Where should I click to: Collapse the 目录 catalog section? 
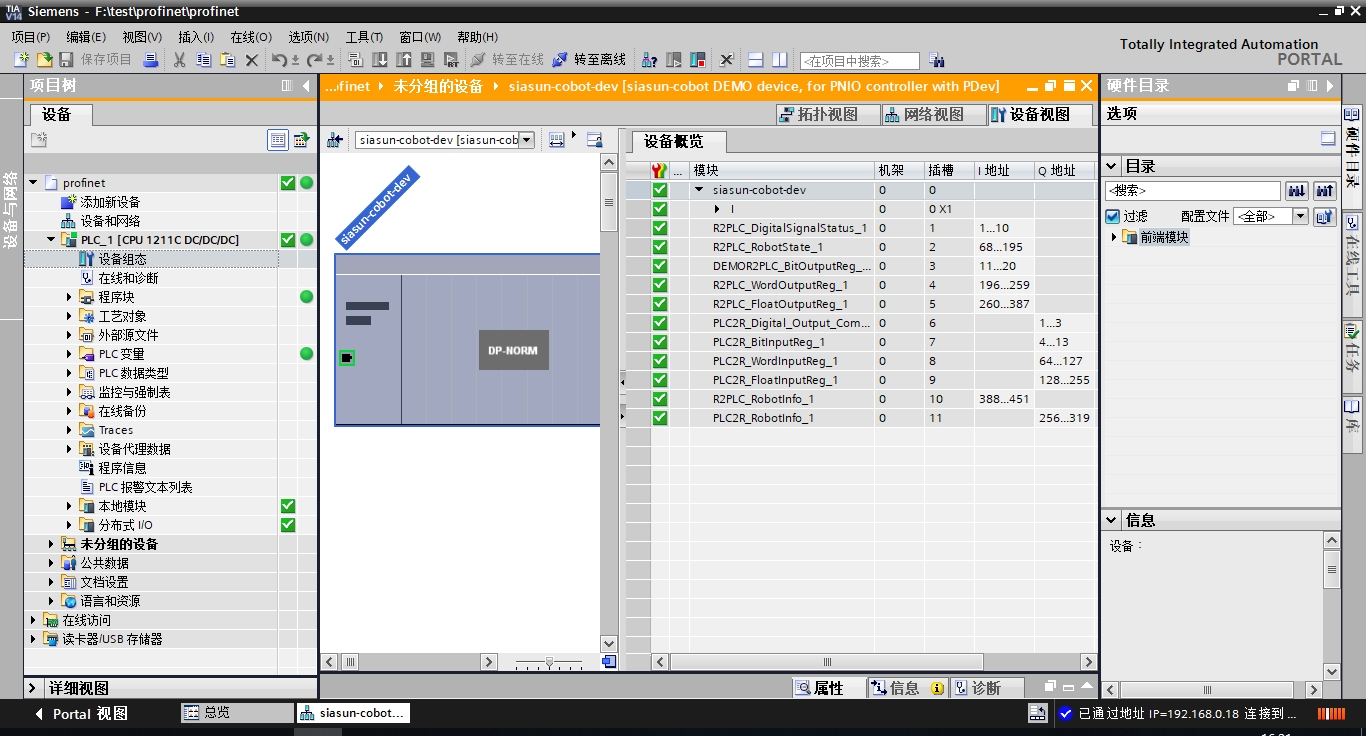(x=1112, y=166)
